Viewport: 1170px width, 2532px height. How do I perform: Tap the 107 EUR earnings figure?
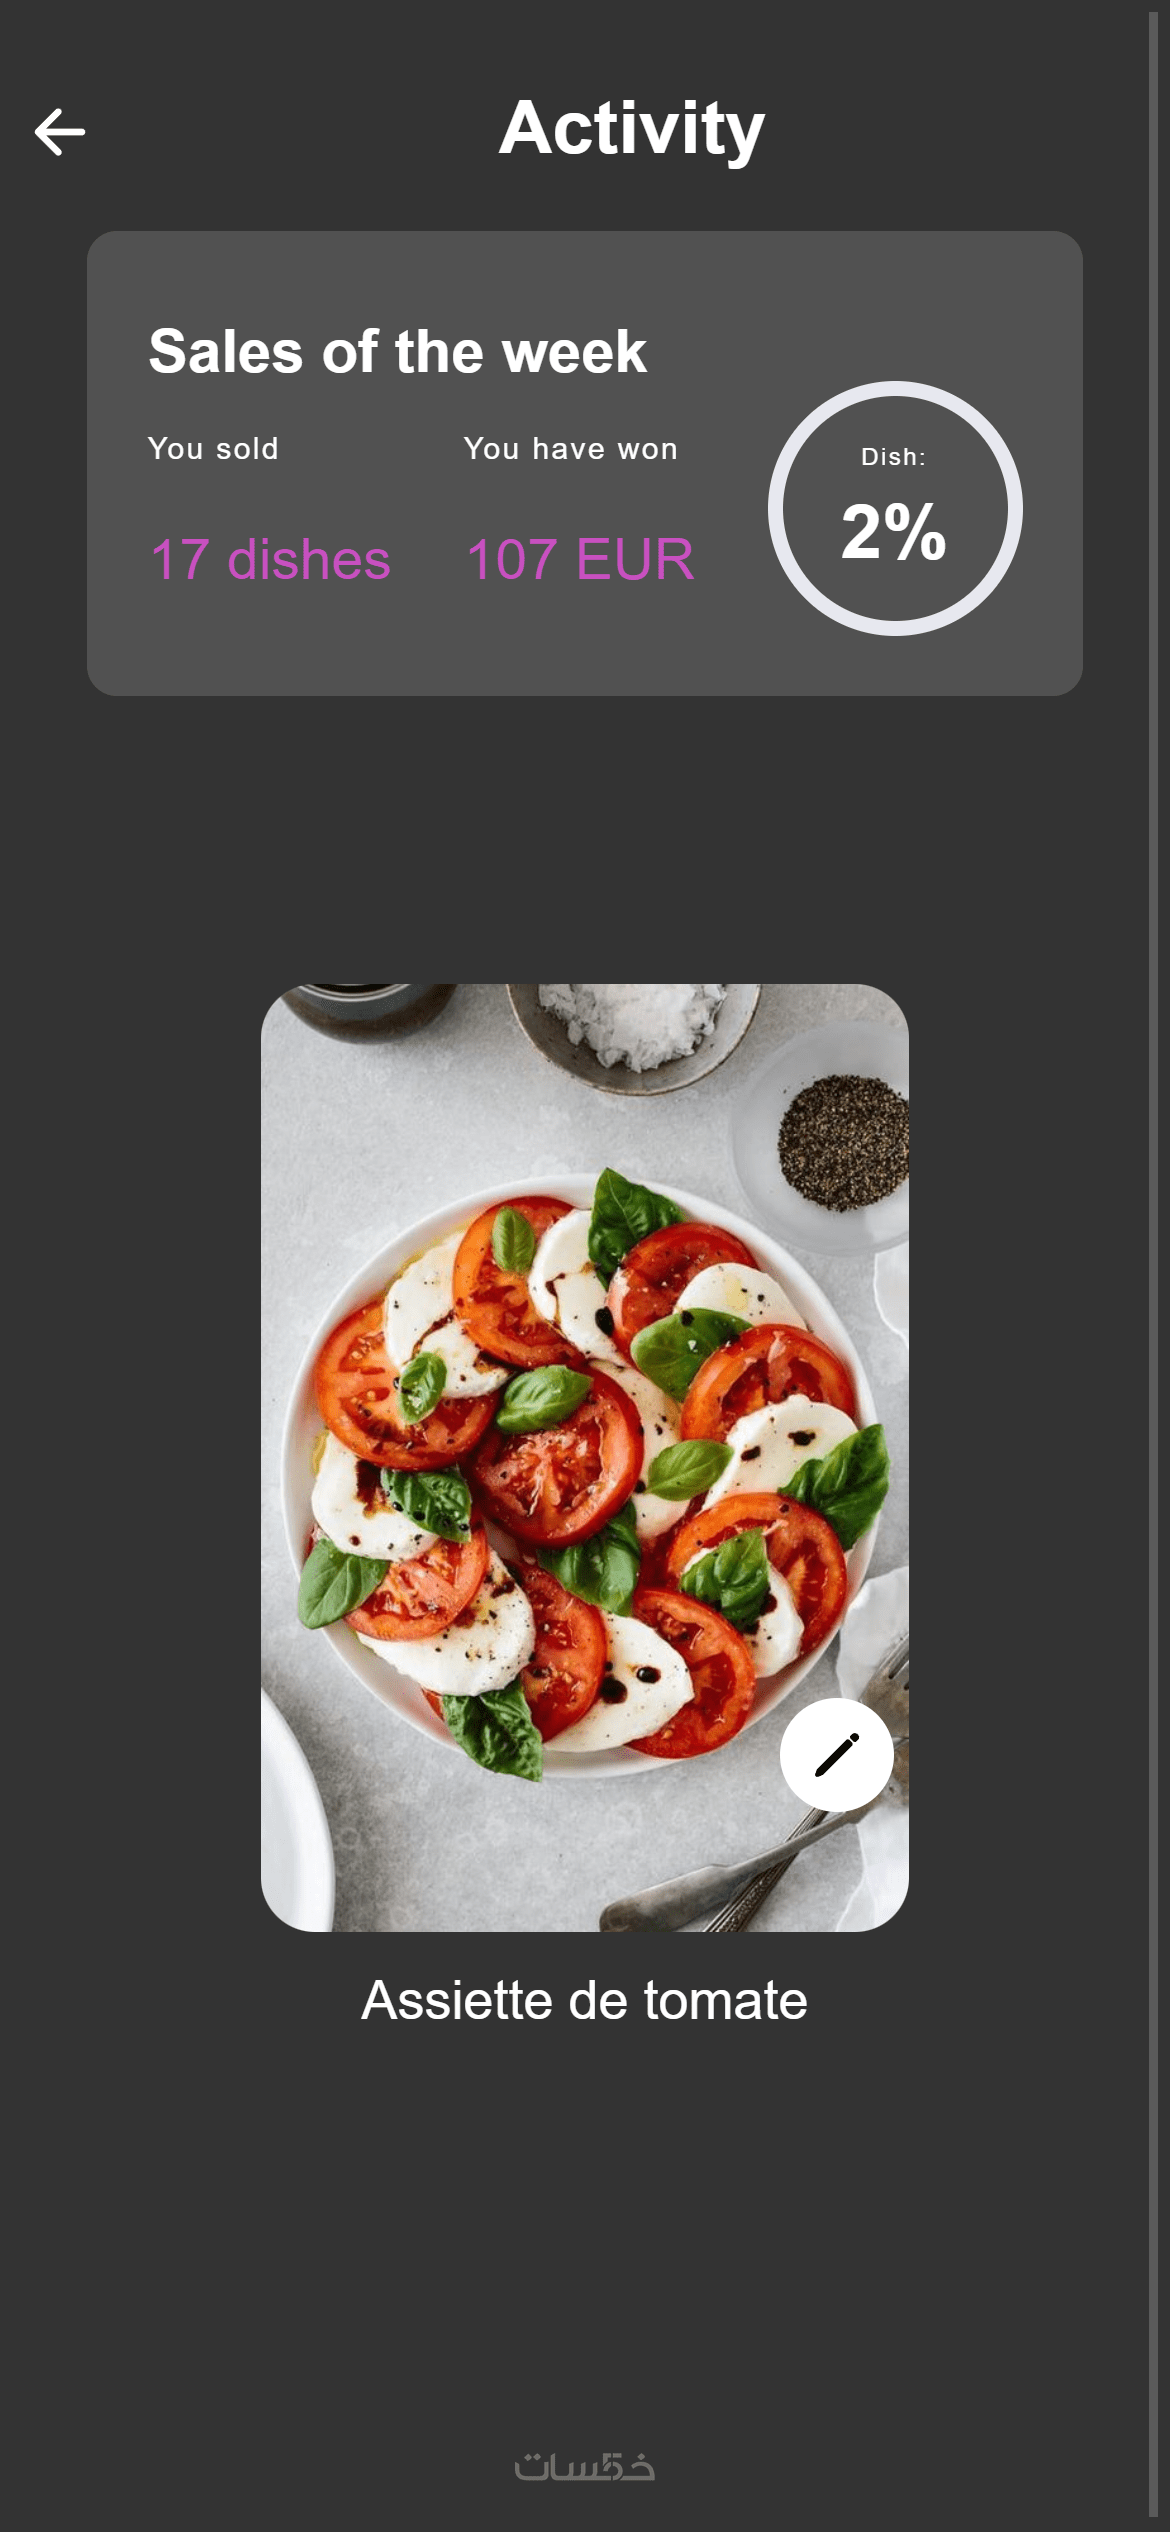(x=580, y=559)
